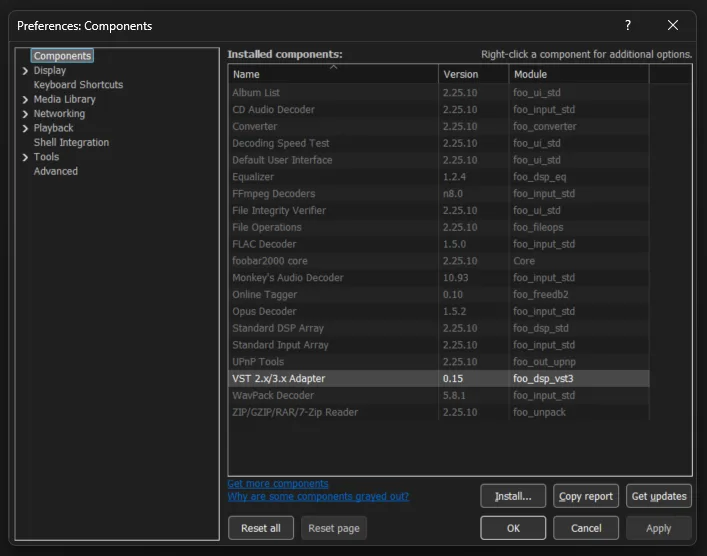Select the Equalizer component row
707x556 pixels.
click(439, 177)
